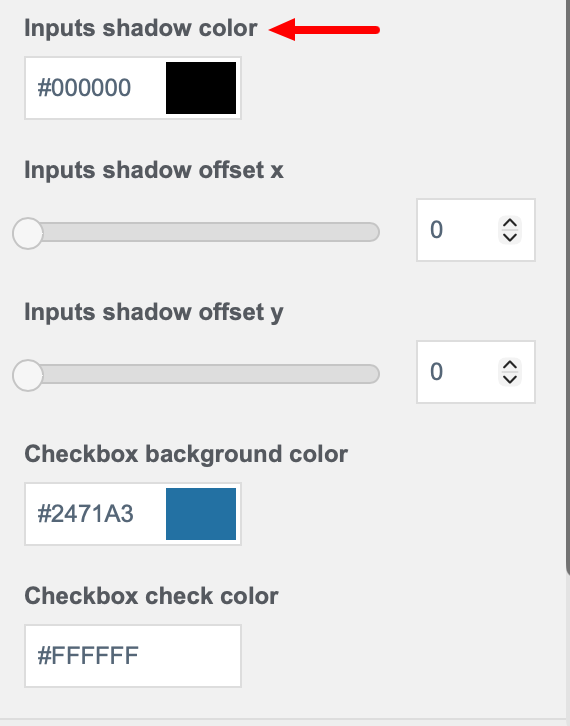Focus the #2471A3 hex color field

[95, 514]
